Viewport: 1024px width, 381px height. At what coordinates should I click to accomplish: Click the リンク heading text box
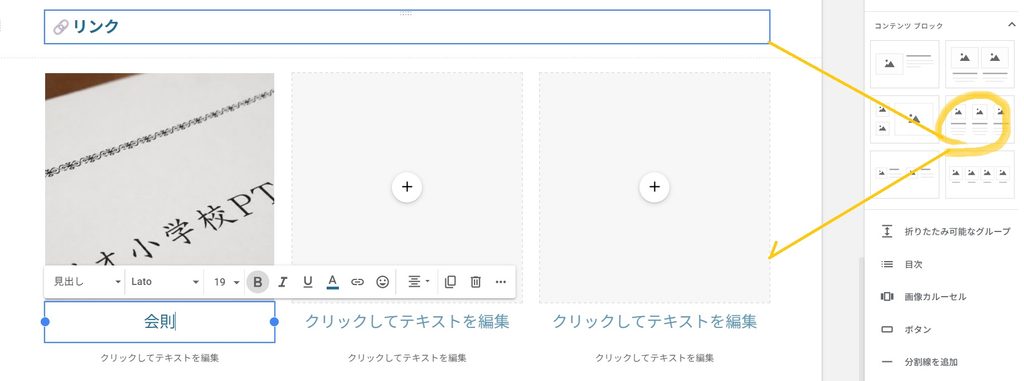[407, 27]
